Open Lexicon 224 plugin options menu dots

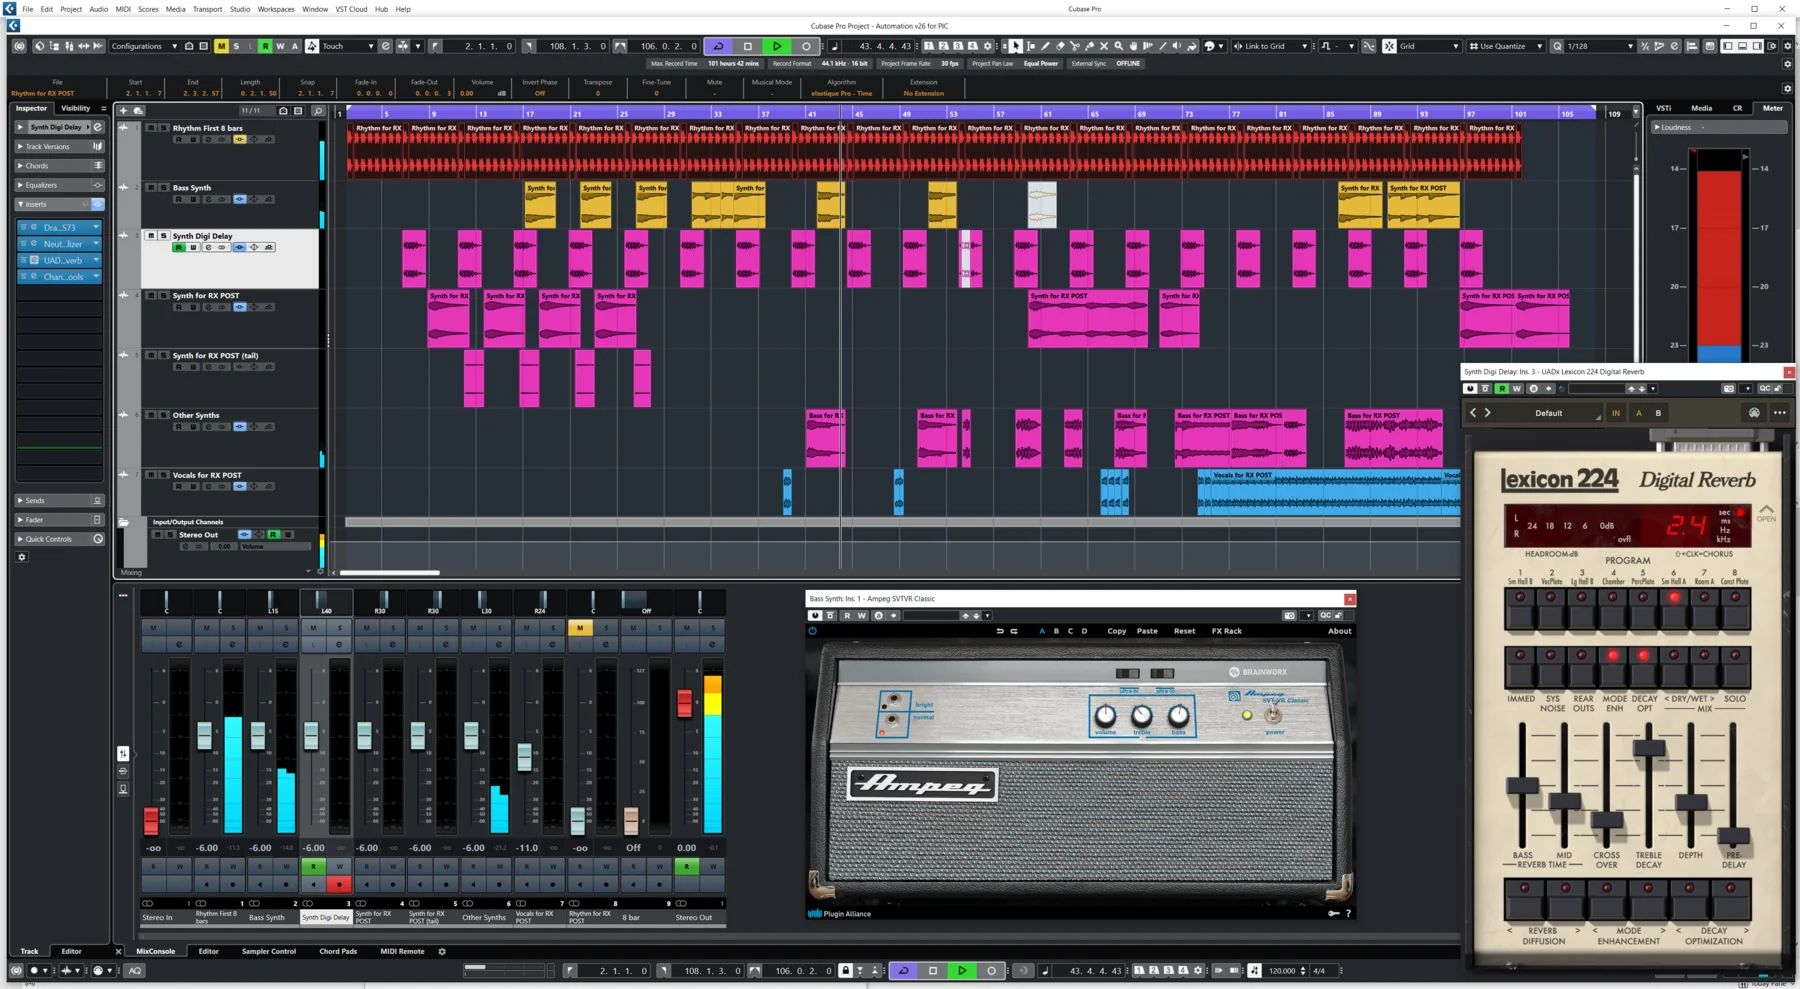pos(1779,413)
